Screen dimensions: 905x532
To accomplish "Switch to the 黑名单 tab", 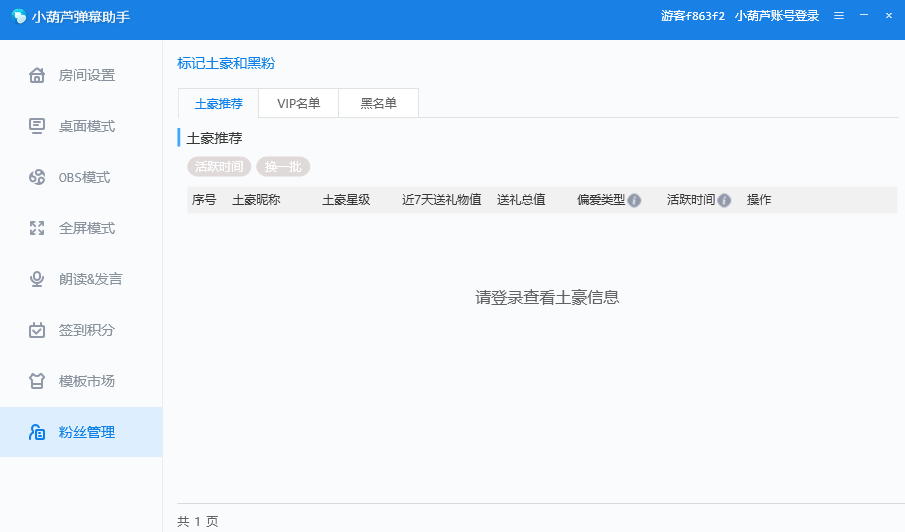I will [378, 103].
